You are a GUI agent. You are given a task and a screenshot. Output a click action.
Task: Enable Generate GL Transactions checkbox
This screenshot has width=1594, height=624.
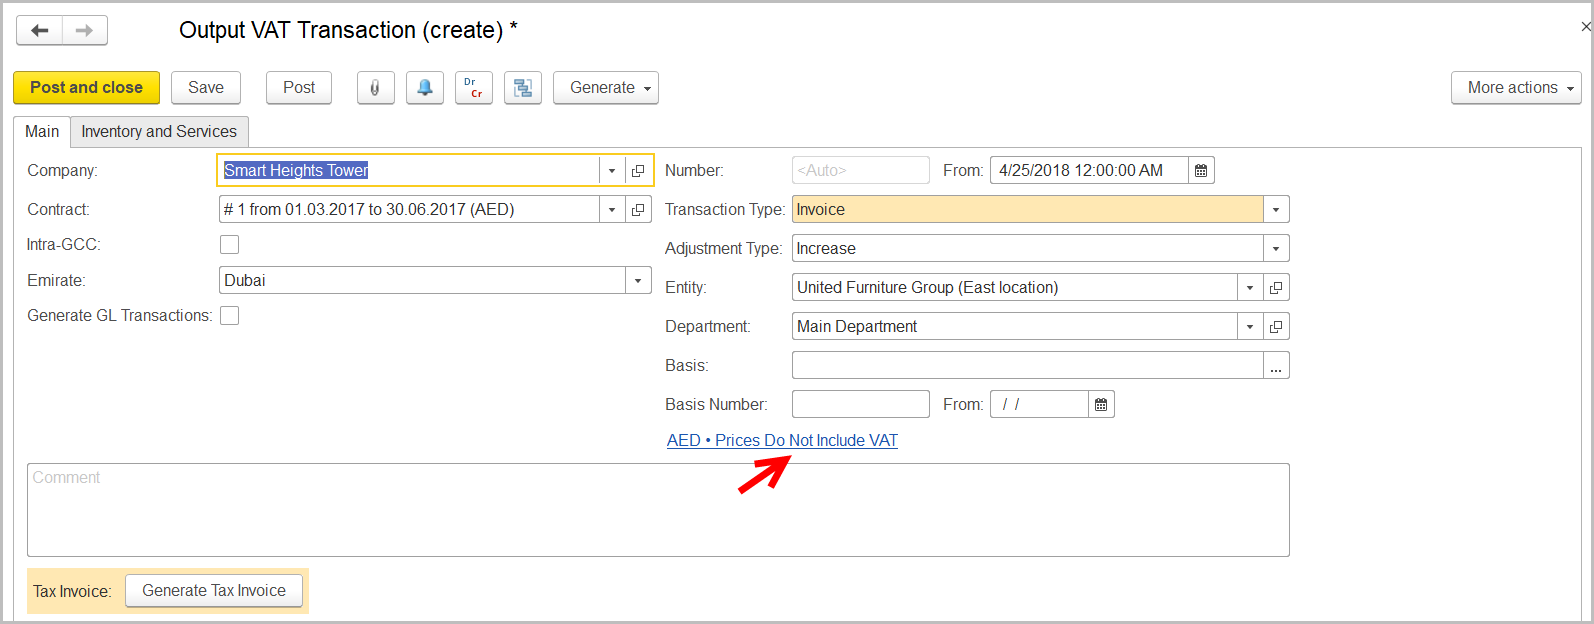click(x=230, y=316)
